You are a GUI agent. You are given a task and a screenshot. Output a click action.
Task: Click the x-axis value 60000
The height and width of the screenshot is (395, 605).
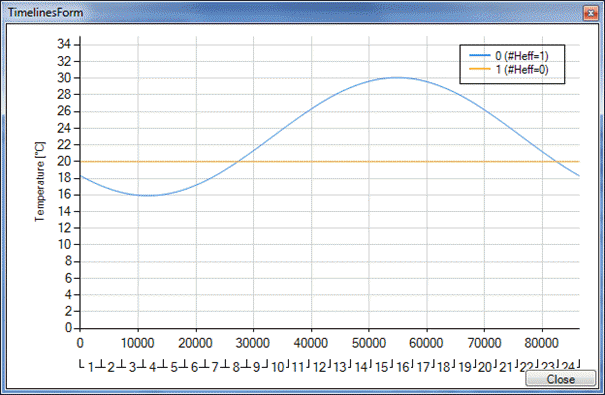426,343
